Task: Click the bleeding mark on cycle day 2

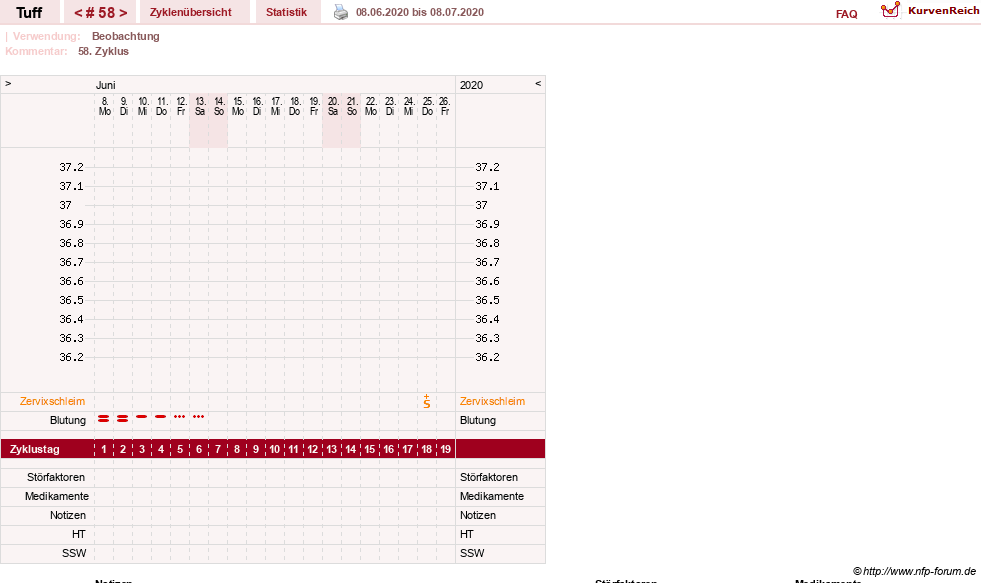Action: click(123, 418)
